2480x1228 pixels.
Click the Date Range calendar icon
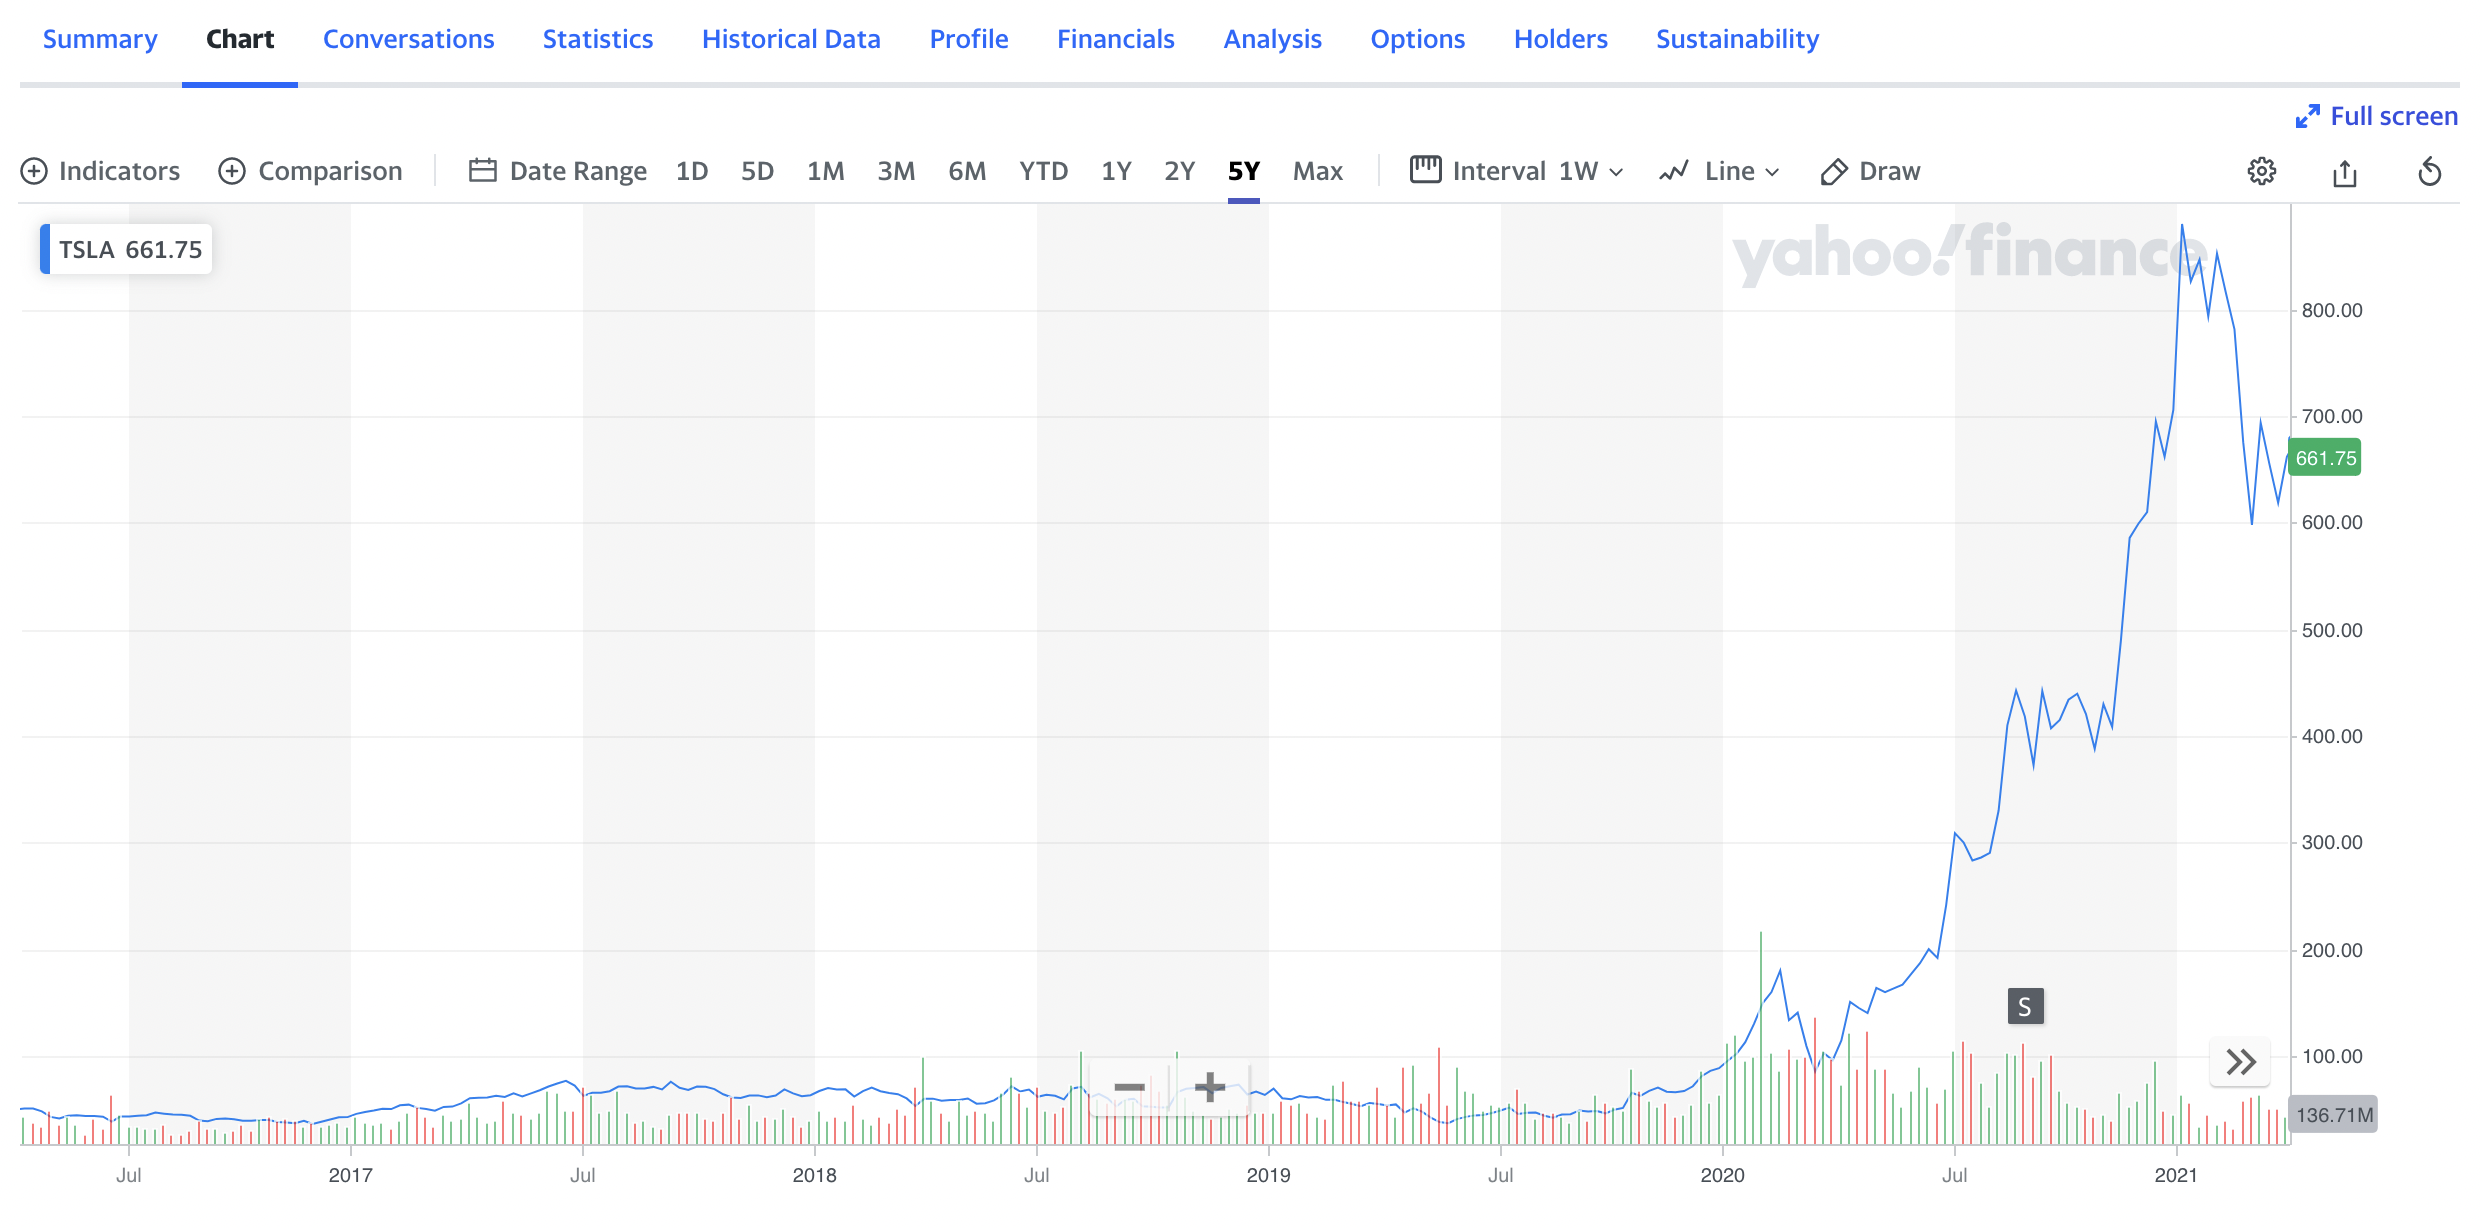point(483,171)
